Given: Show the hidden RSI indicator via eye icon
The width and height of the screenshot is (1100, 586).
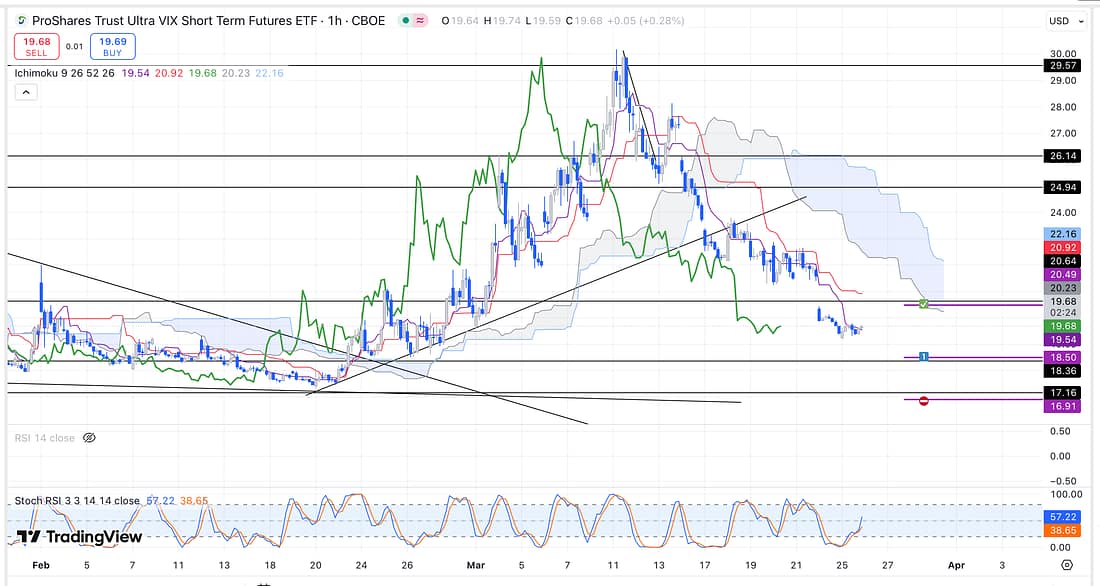Looking at the screenshot, I should pos(89,438).
